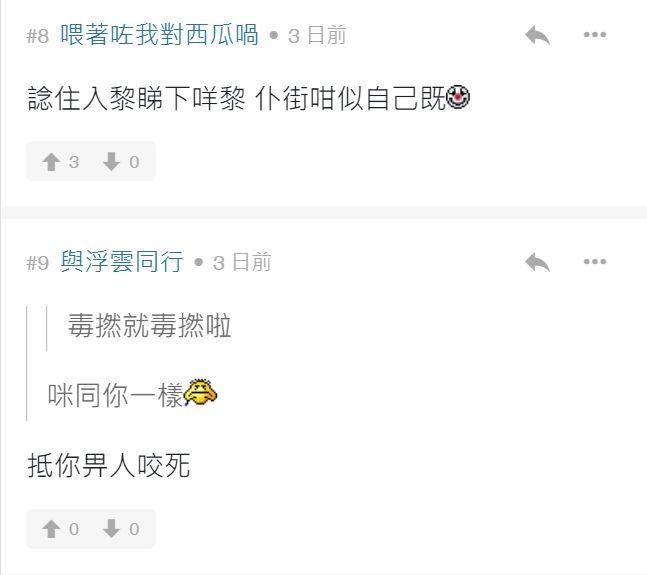Open more options menu for comment #9
The image size is (647, 575).
[595, 263]
